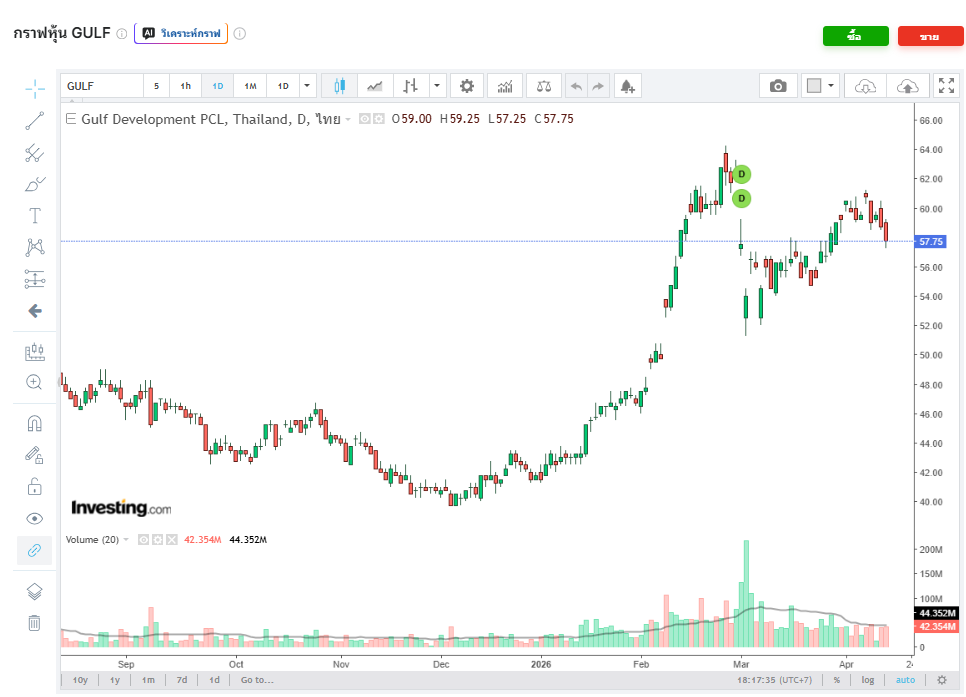Remove the Volume indicator with its X icon
This screenshot has width=966, height=697.
click(x=172, y=540)
